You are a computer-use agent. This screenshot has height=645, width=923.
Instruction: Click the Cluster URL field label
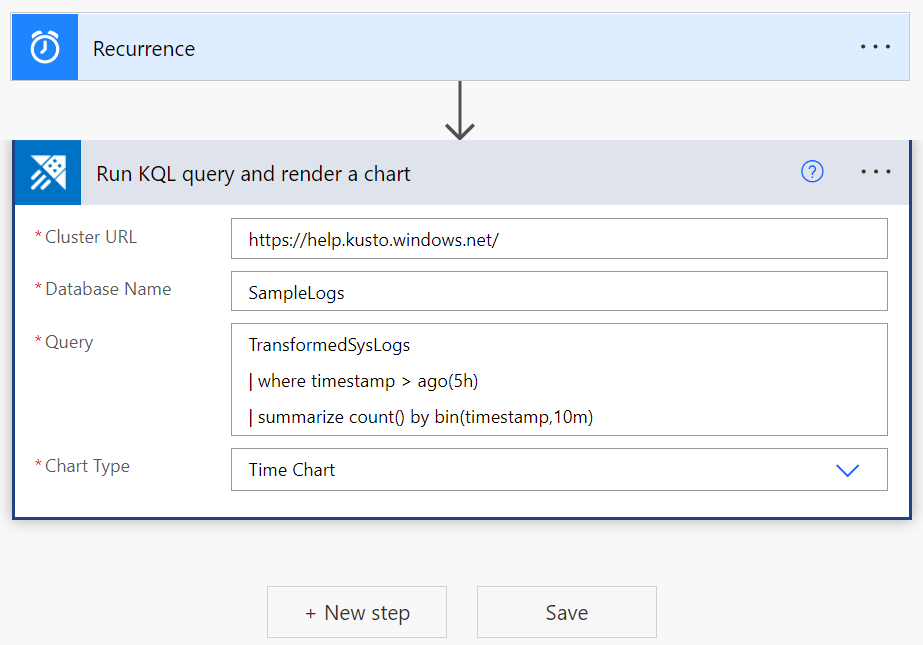point(88,237)
